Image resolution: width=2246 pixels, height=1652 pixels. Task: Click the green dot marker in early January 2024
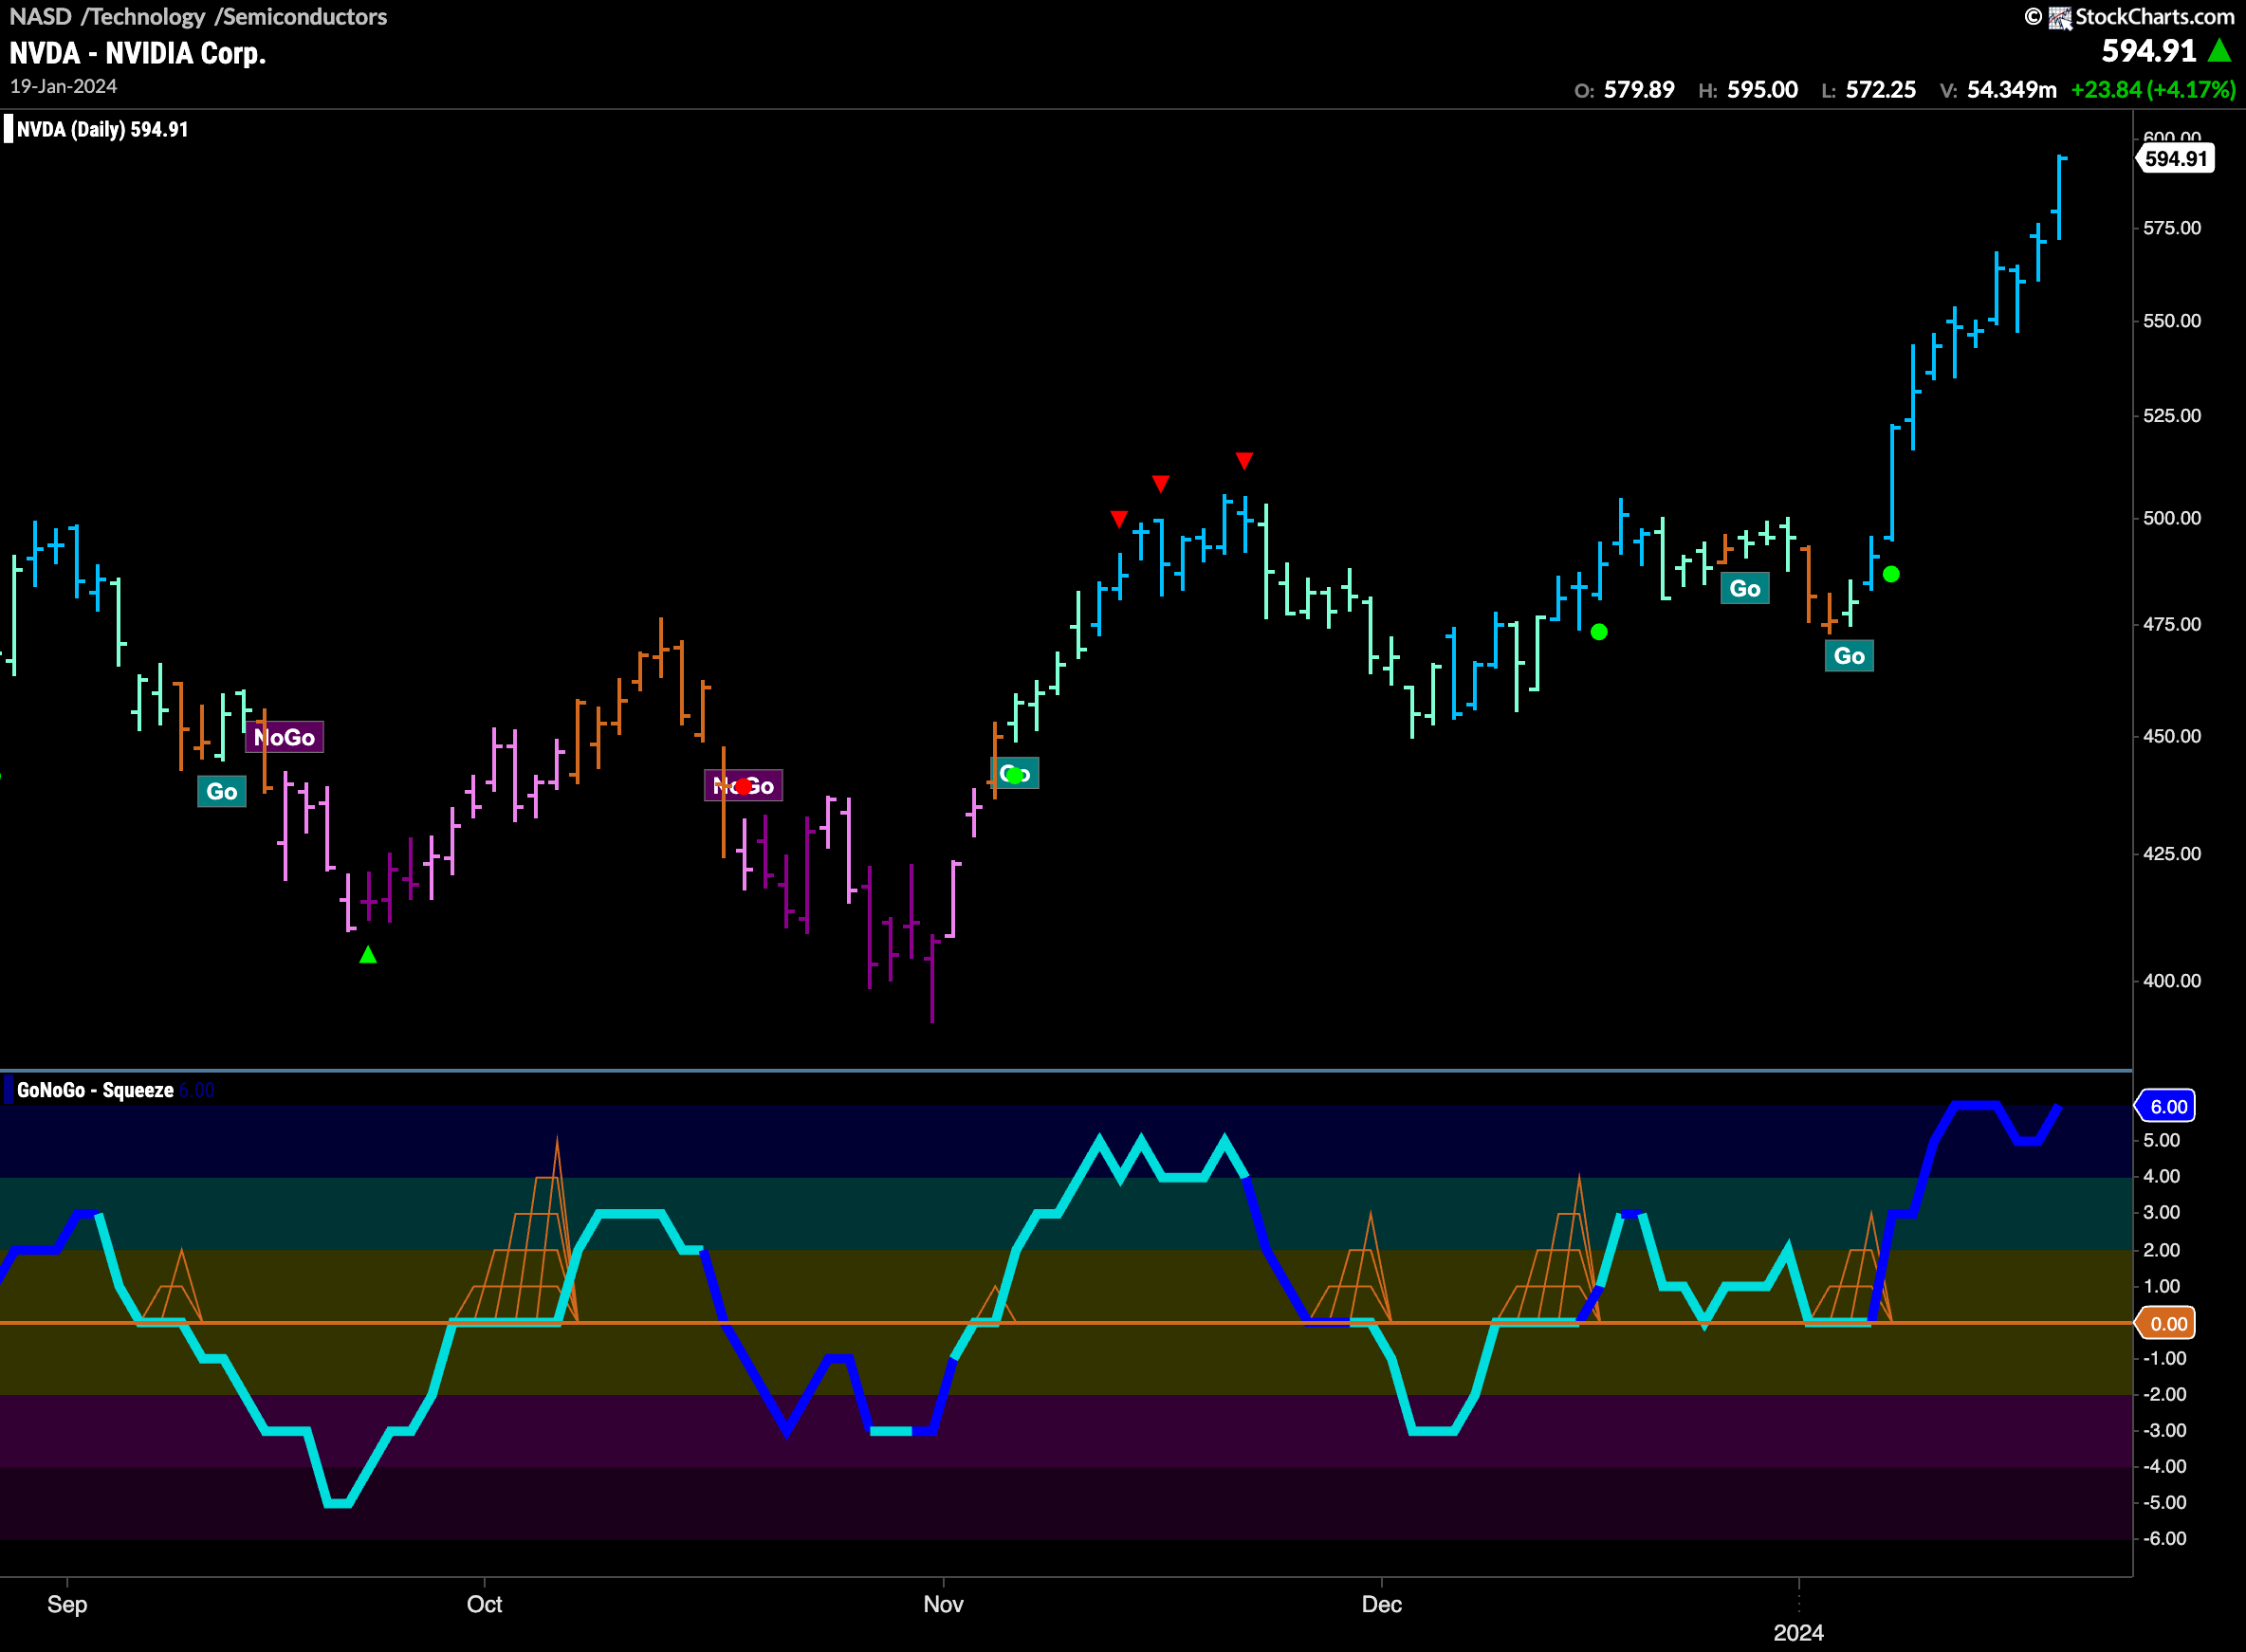pos(1891,574)
